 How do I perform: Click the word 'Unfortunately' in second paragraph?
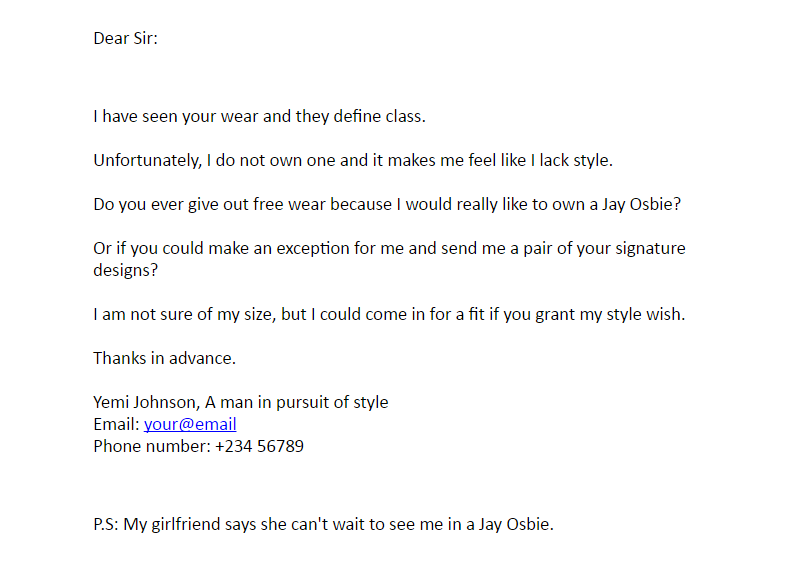(x=146, y=160)
